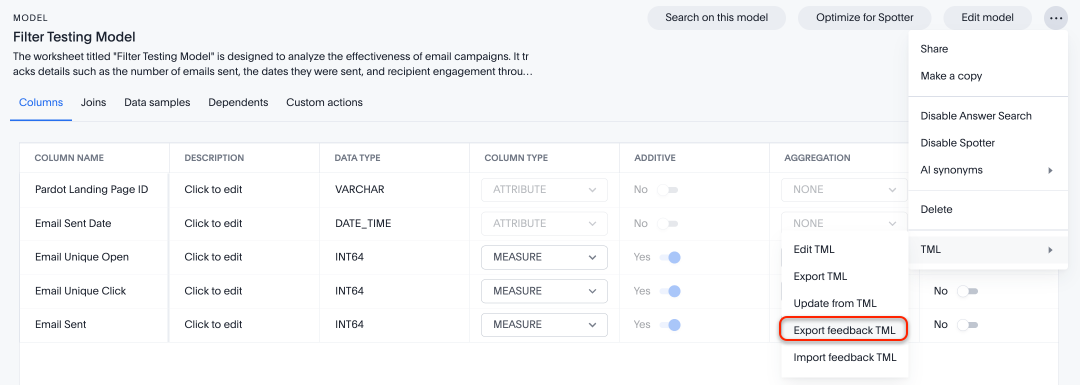Edit description for Pardot Landing Page ID
The height and width of the screenshot is (385, 1080).
pos(214,189)
